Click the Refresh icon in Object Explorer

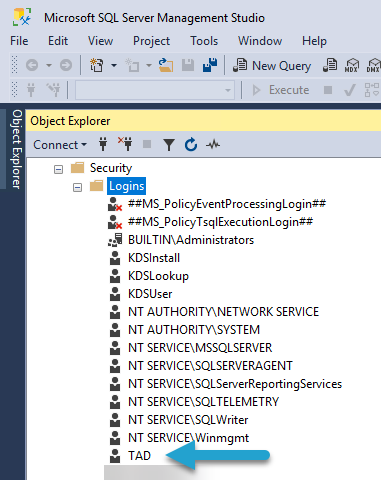coord(191,145)
